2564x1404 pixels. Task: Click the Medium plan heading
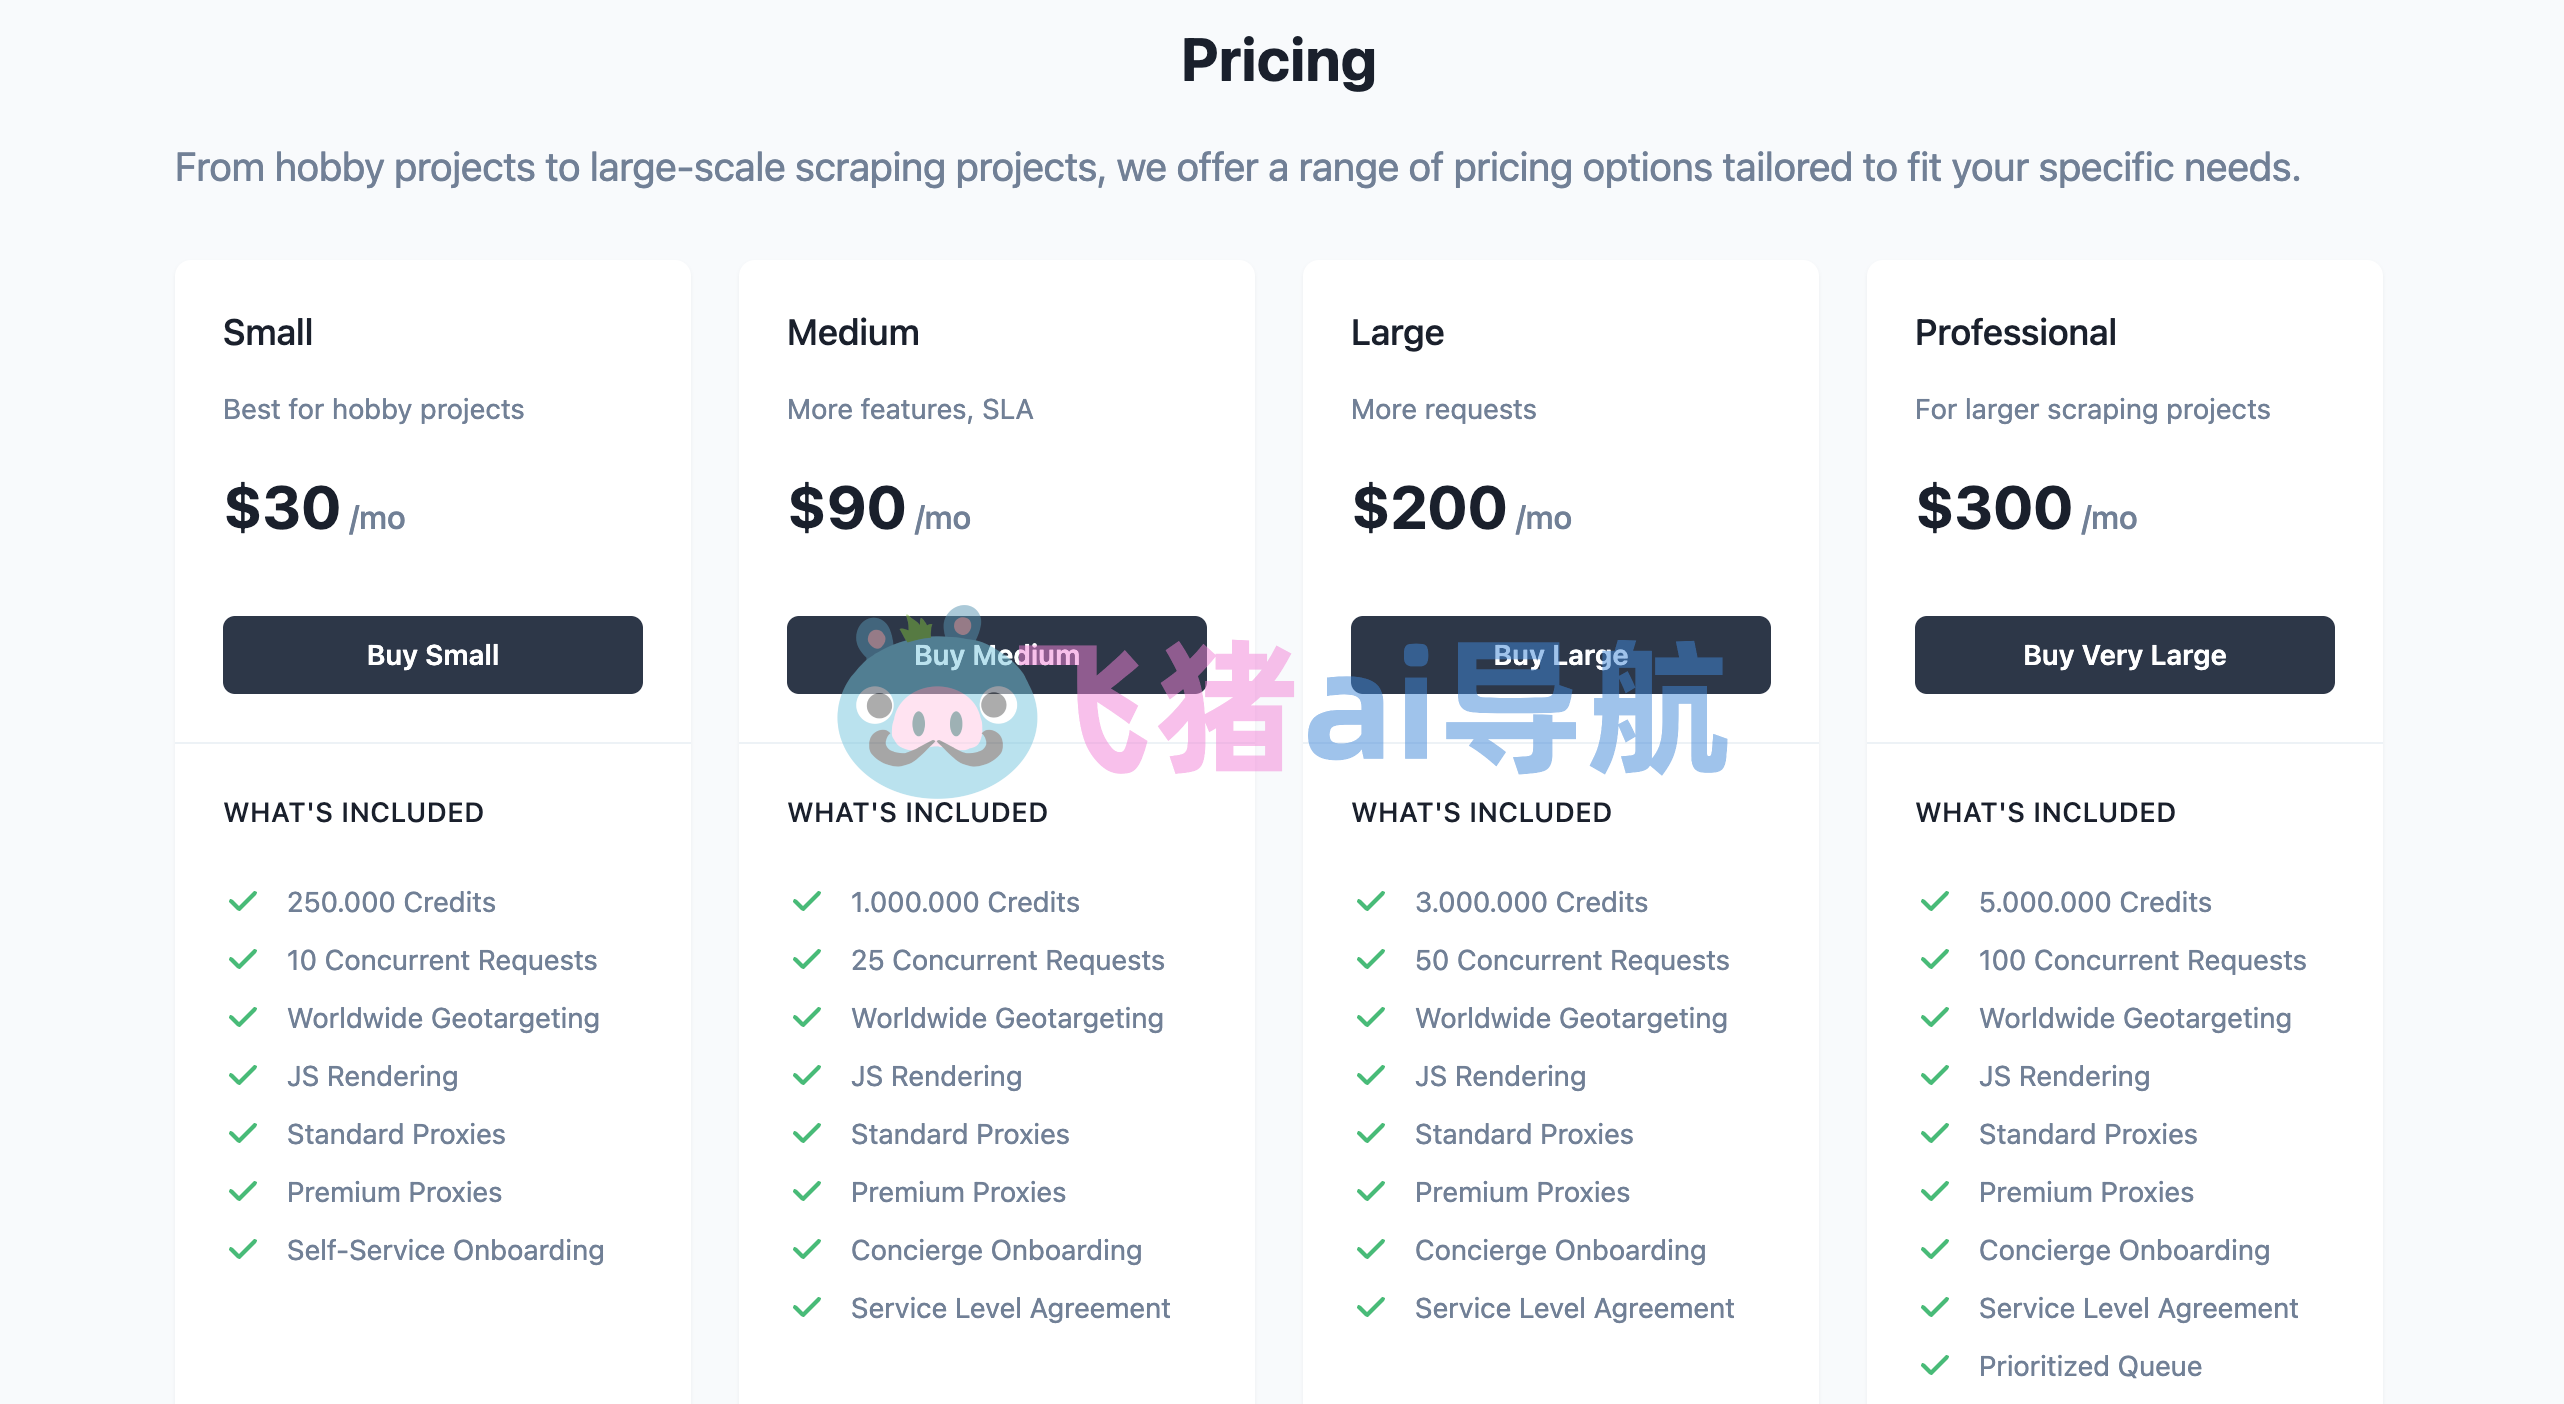tap(853, 333)
